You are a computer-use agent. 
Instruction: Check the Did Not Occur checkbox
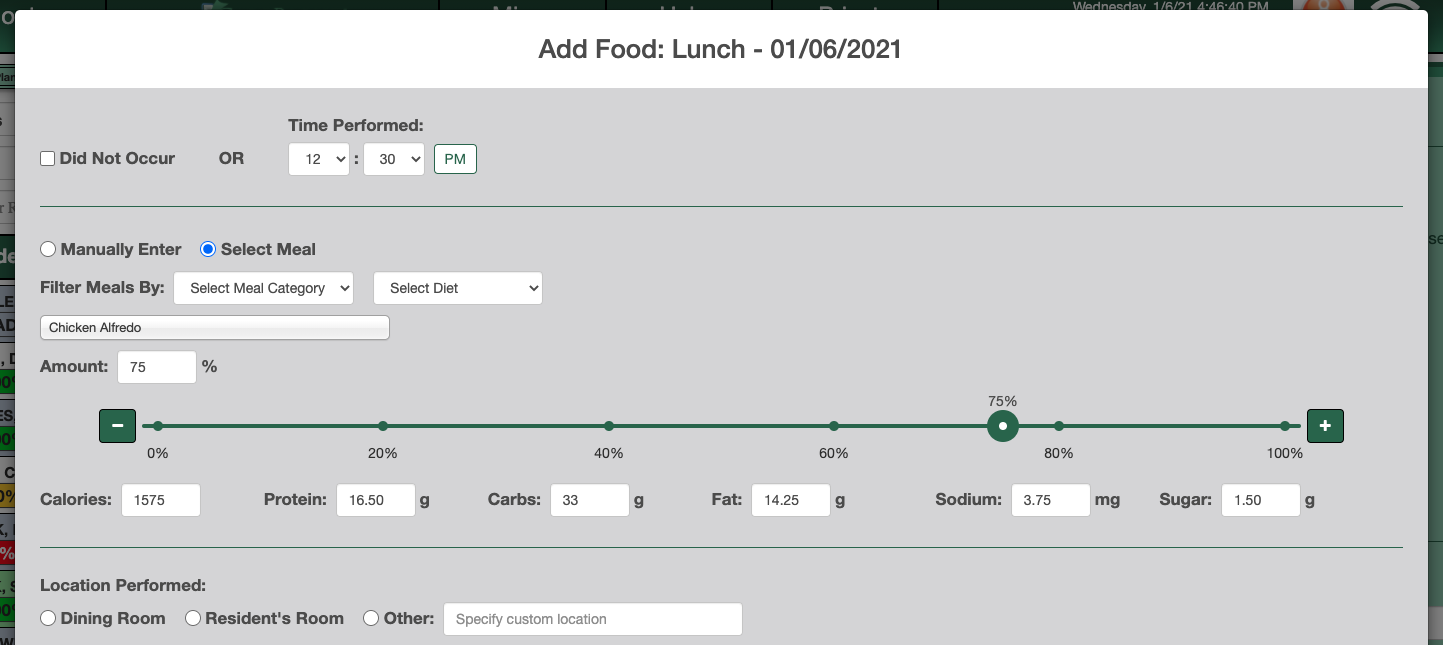pos(47,159)
